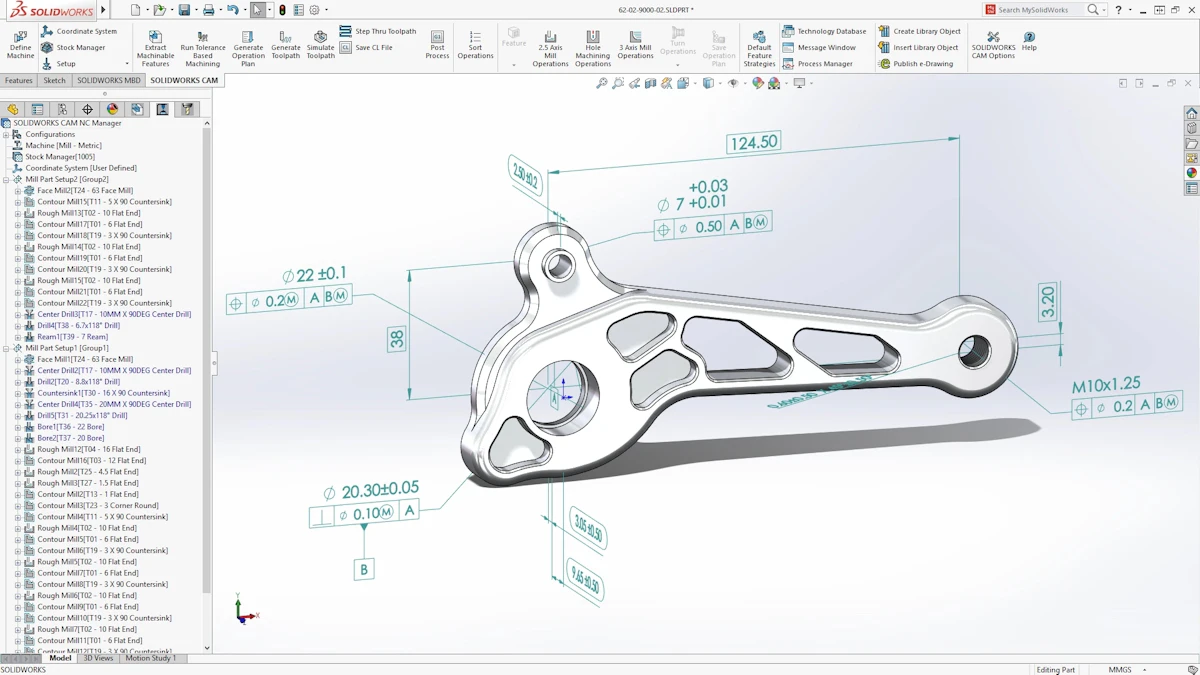Click Rebuild traffic light icon
1200x675 pixels.
pos(282,10)
